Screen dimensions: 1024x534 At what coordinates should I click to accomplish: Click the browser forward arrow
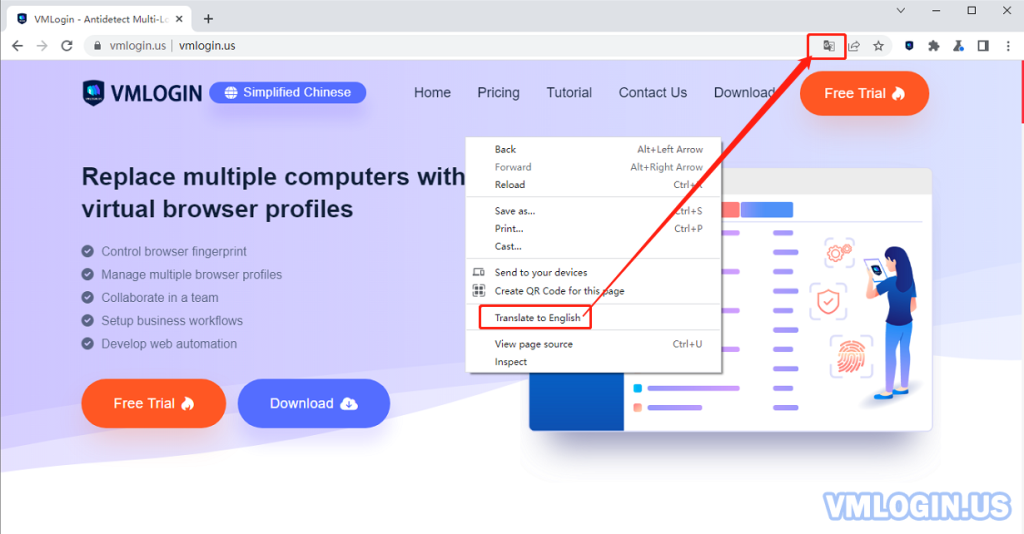pos(42,46)
